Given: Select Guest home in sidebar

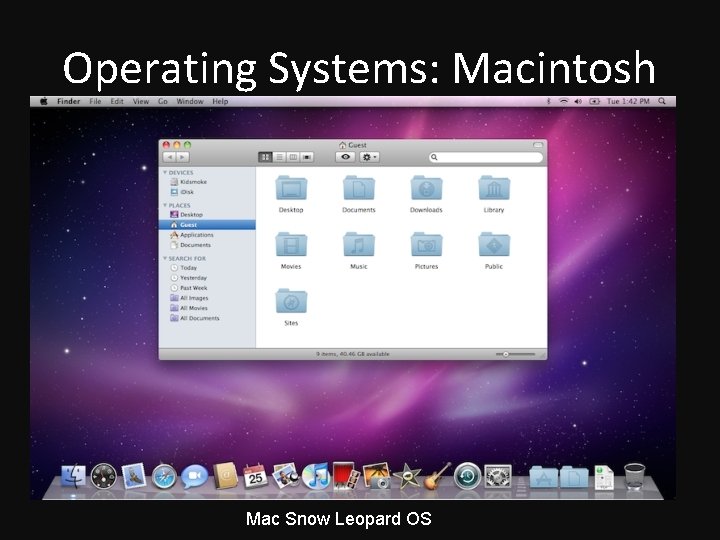Looking at the screenshot, I should 207,225.
